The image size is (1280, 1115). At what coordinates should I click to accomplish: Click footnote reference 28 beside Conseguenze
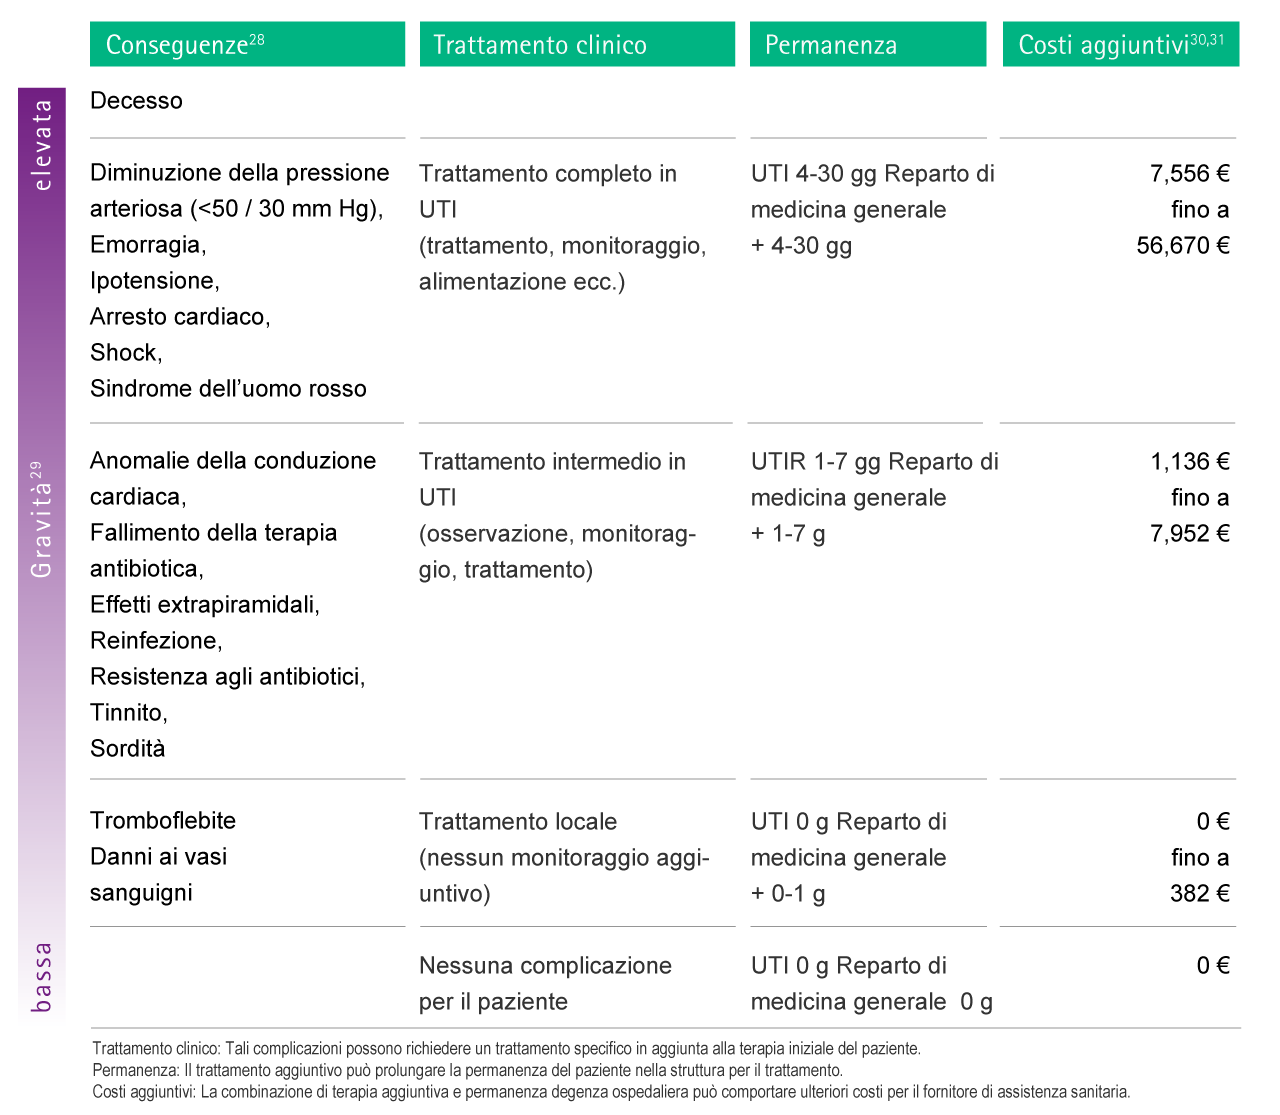pos(257,39)
